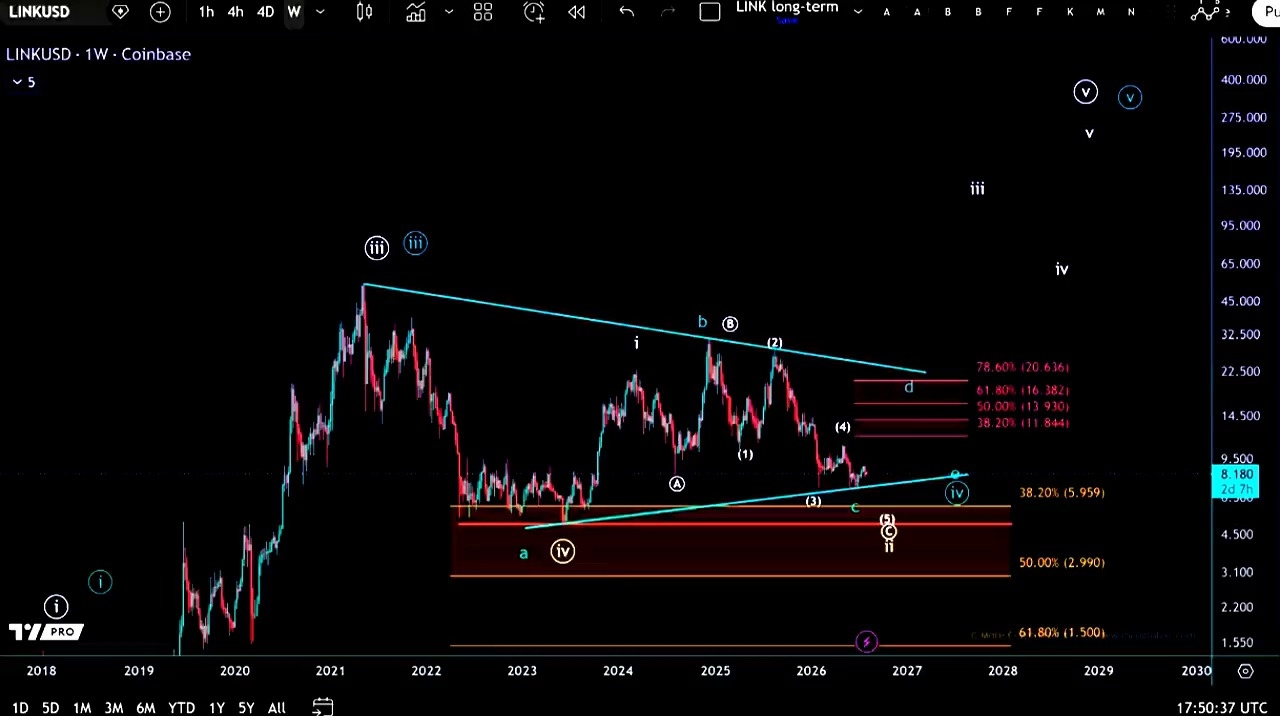The width and height of the screenshot is (1280, 716).
Task: Expand the favorite indicators dropdown arrow
Action: click(x=449, y=12)
